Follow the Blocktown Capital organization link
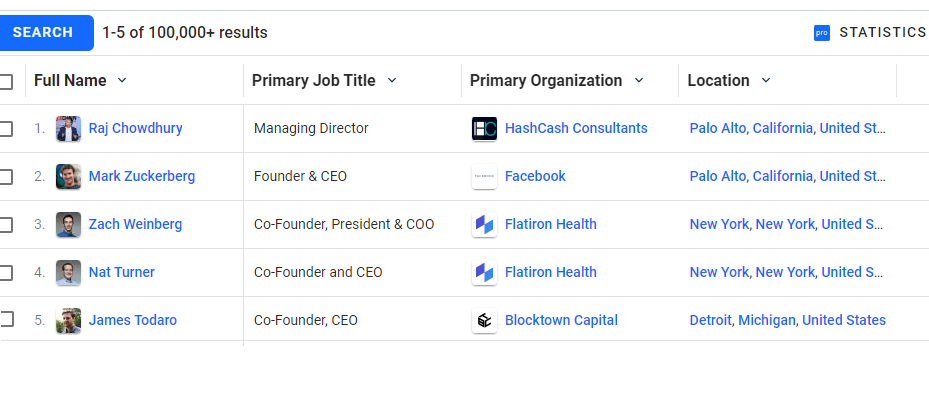929x403 pixels. click(561, 321)
